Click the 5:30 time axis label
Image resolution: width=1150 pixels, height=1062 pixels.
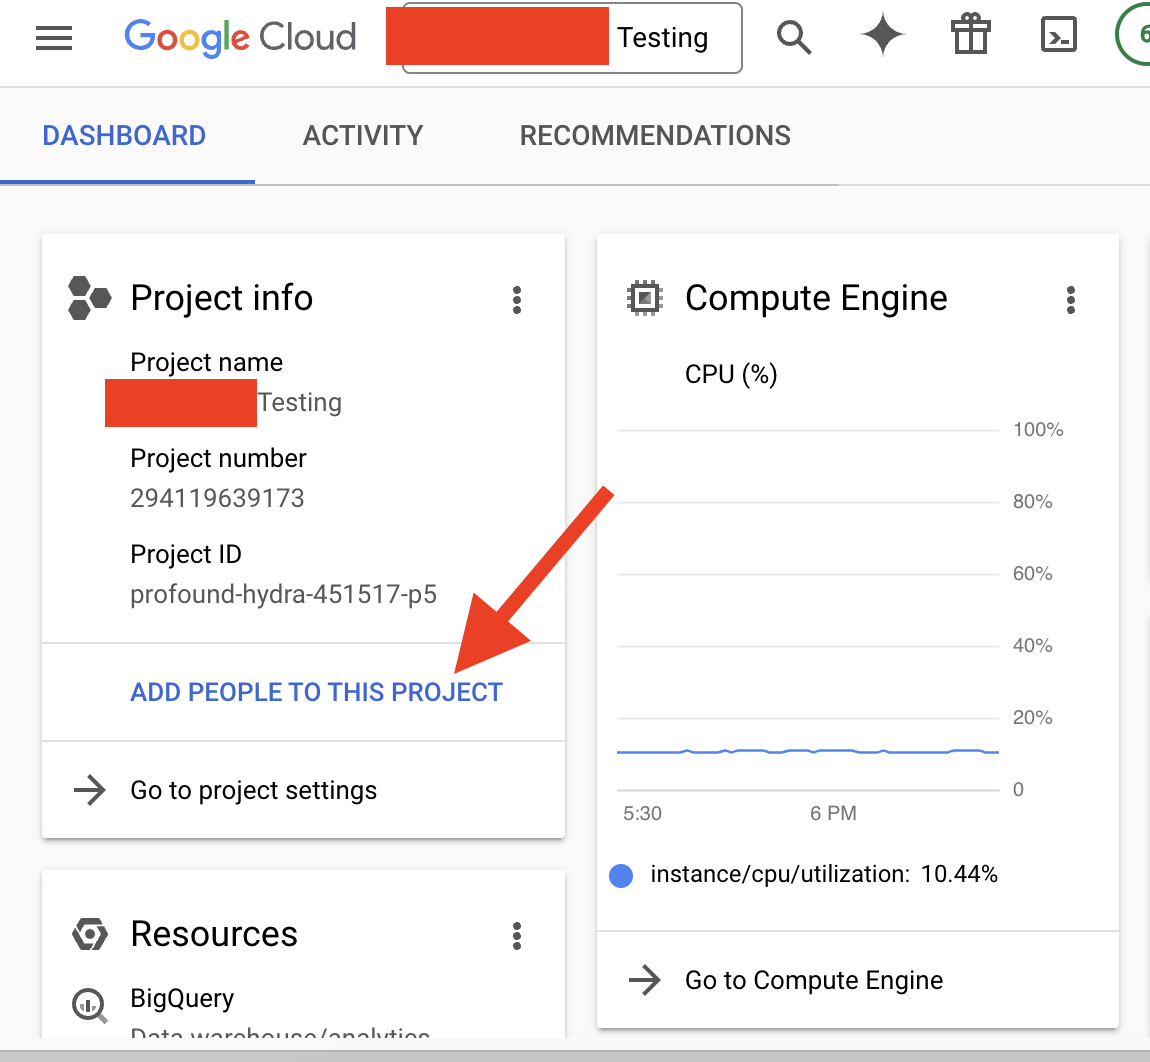642,813
